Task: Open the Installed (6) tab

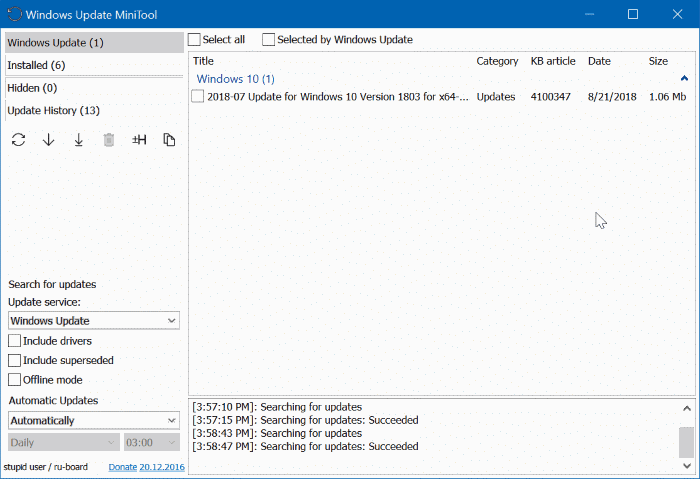Action: [x=94, y=65]
